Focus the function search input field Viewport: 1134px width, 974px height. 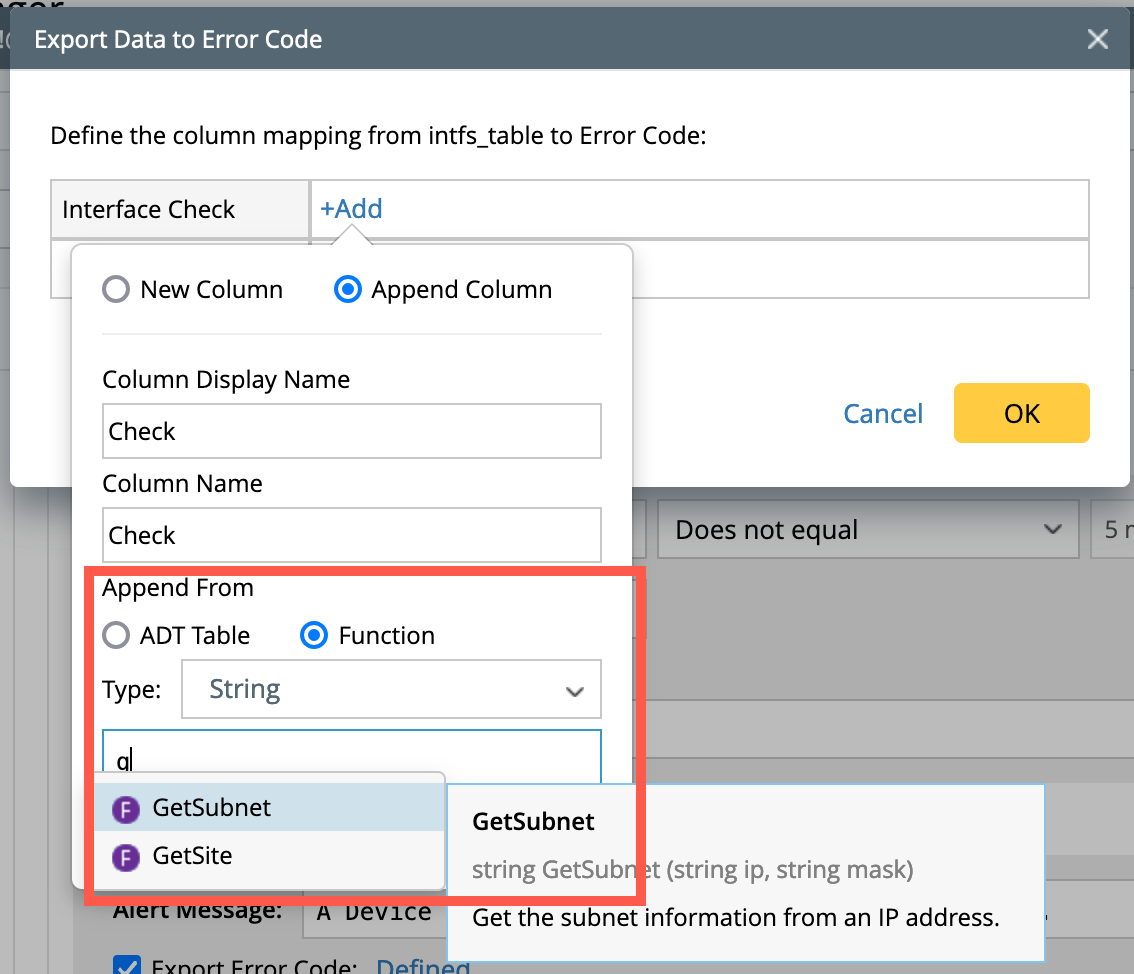point(351,758)
